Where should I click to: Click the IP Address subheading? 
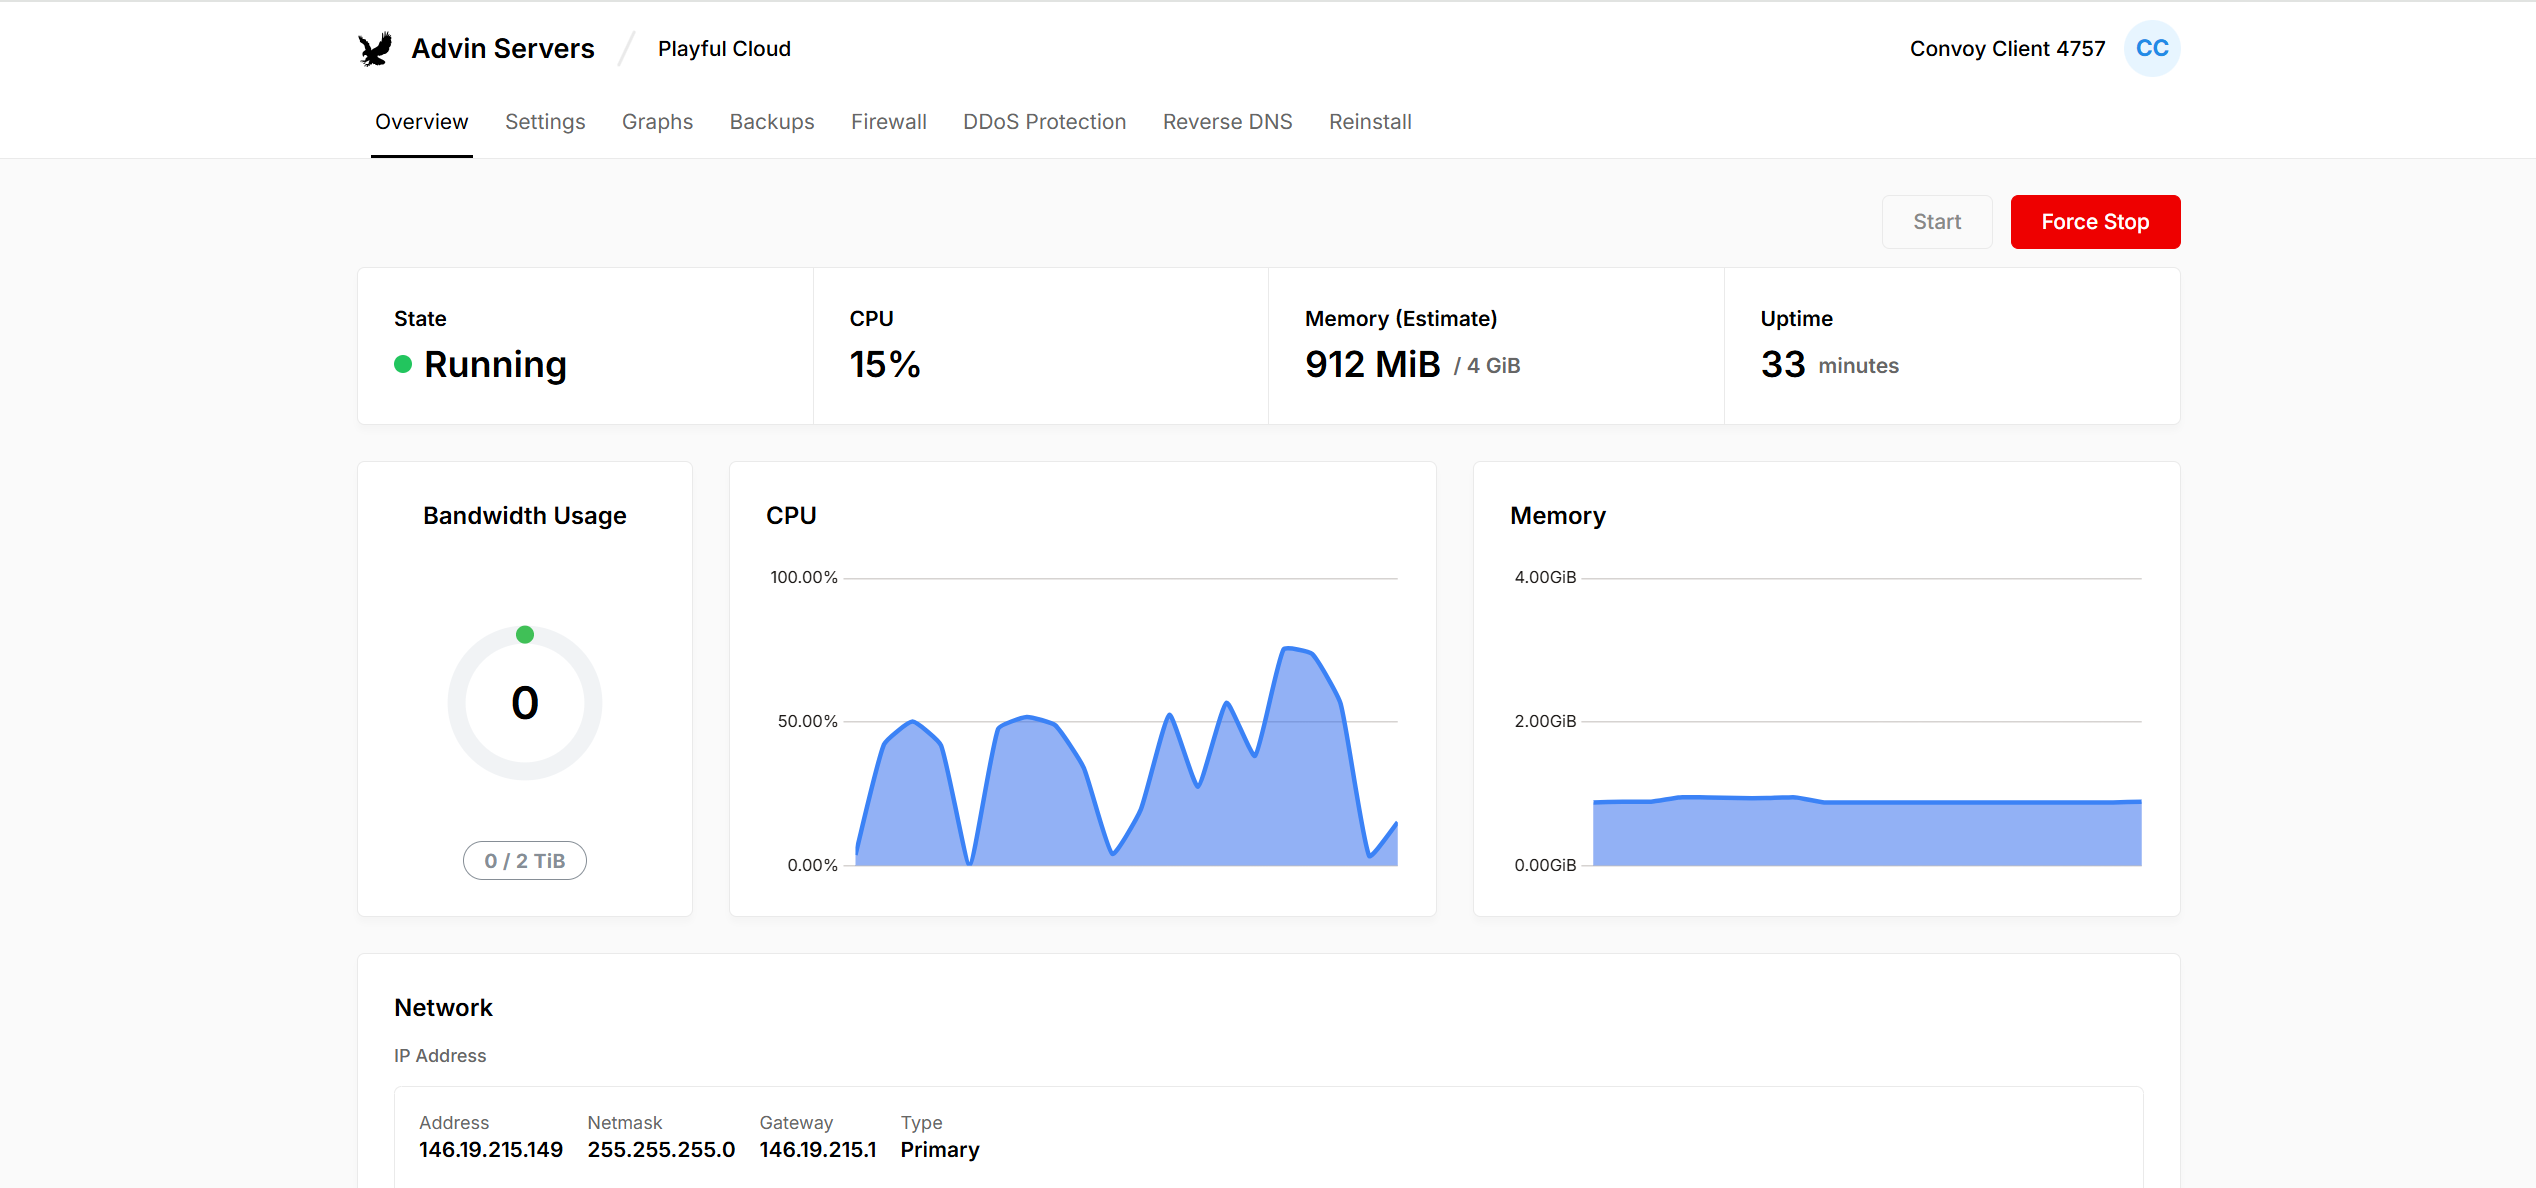coord(440,1056)
